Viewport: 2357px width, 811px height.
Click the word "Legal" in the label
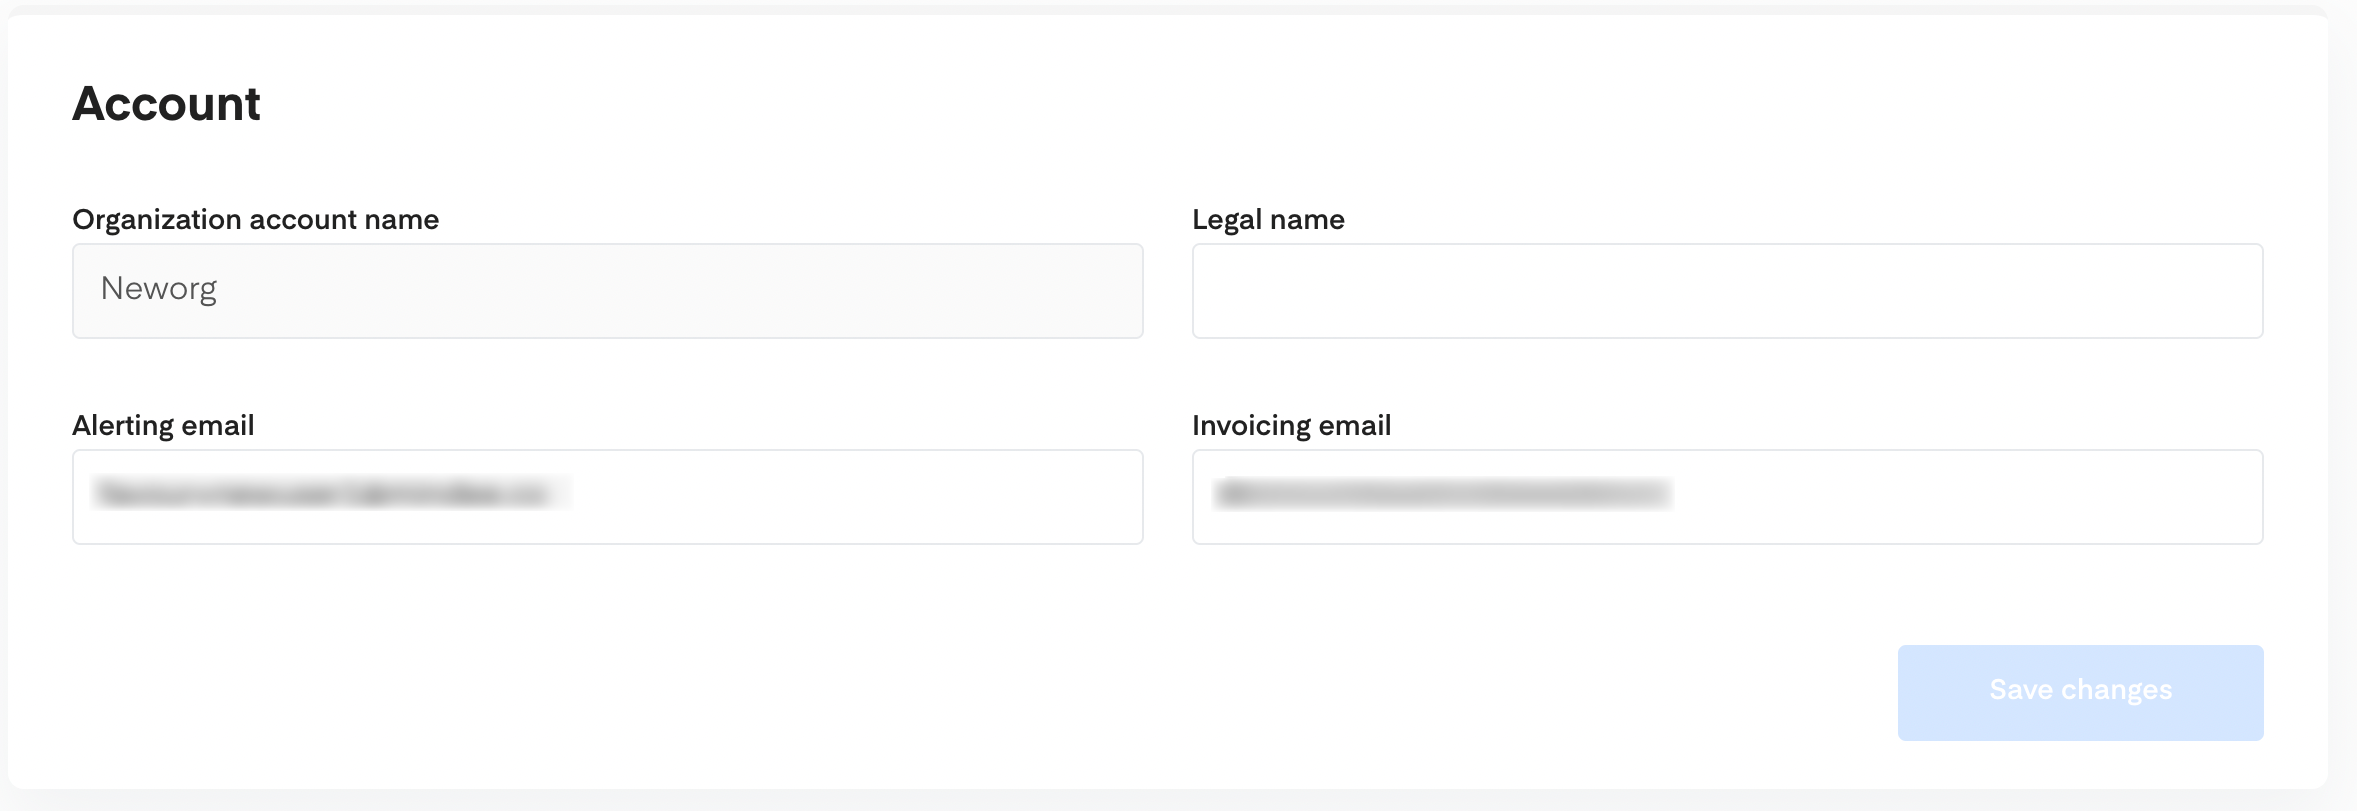[1227, 220]
